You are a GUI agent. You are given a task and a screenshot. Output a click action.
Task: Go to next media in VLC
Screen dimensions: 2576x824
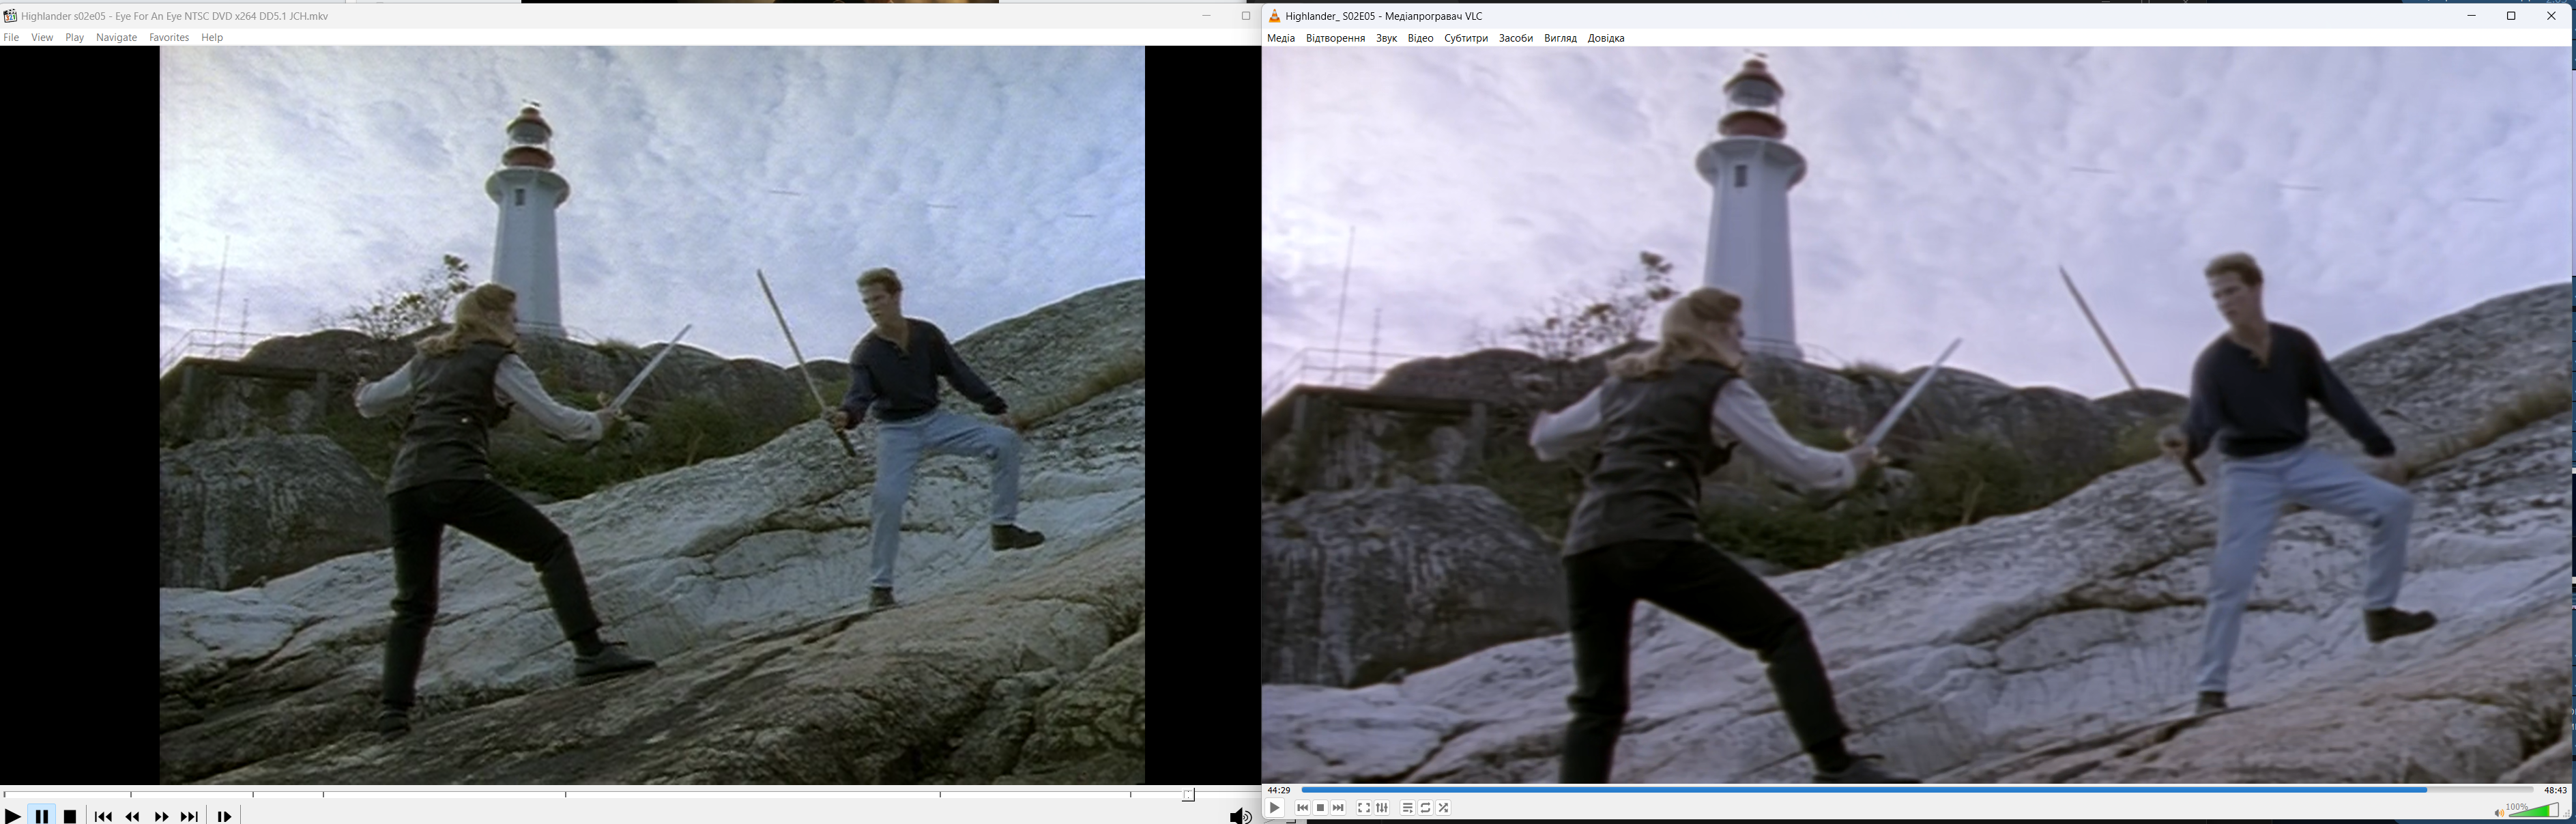(1338, 808)
